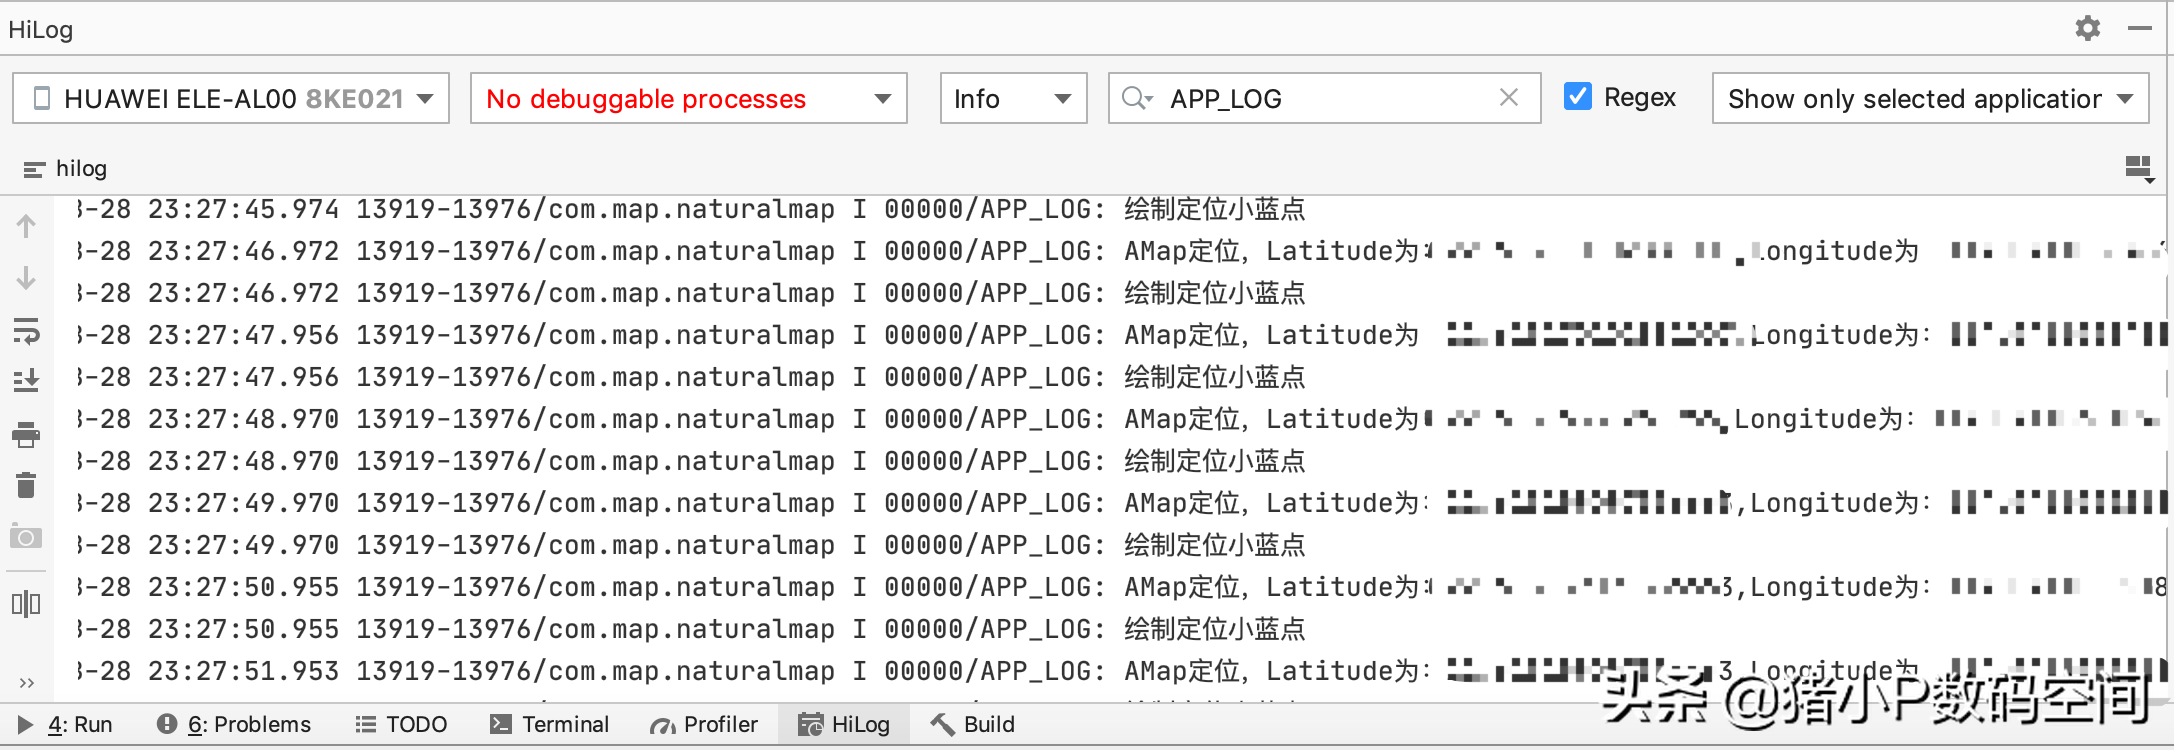
Task: Click the up arrow stack-trace icon
Action: 26,226
